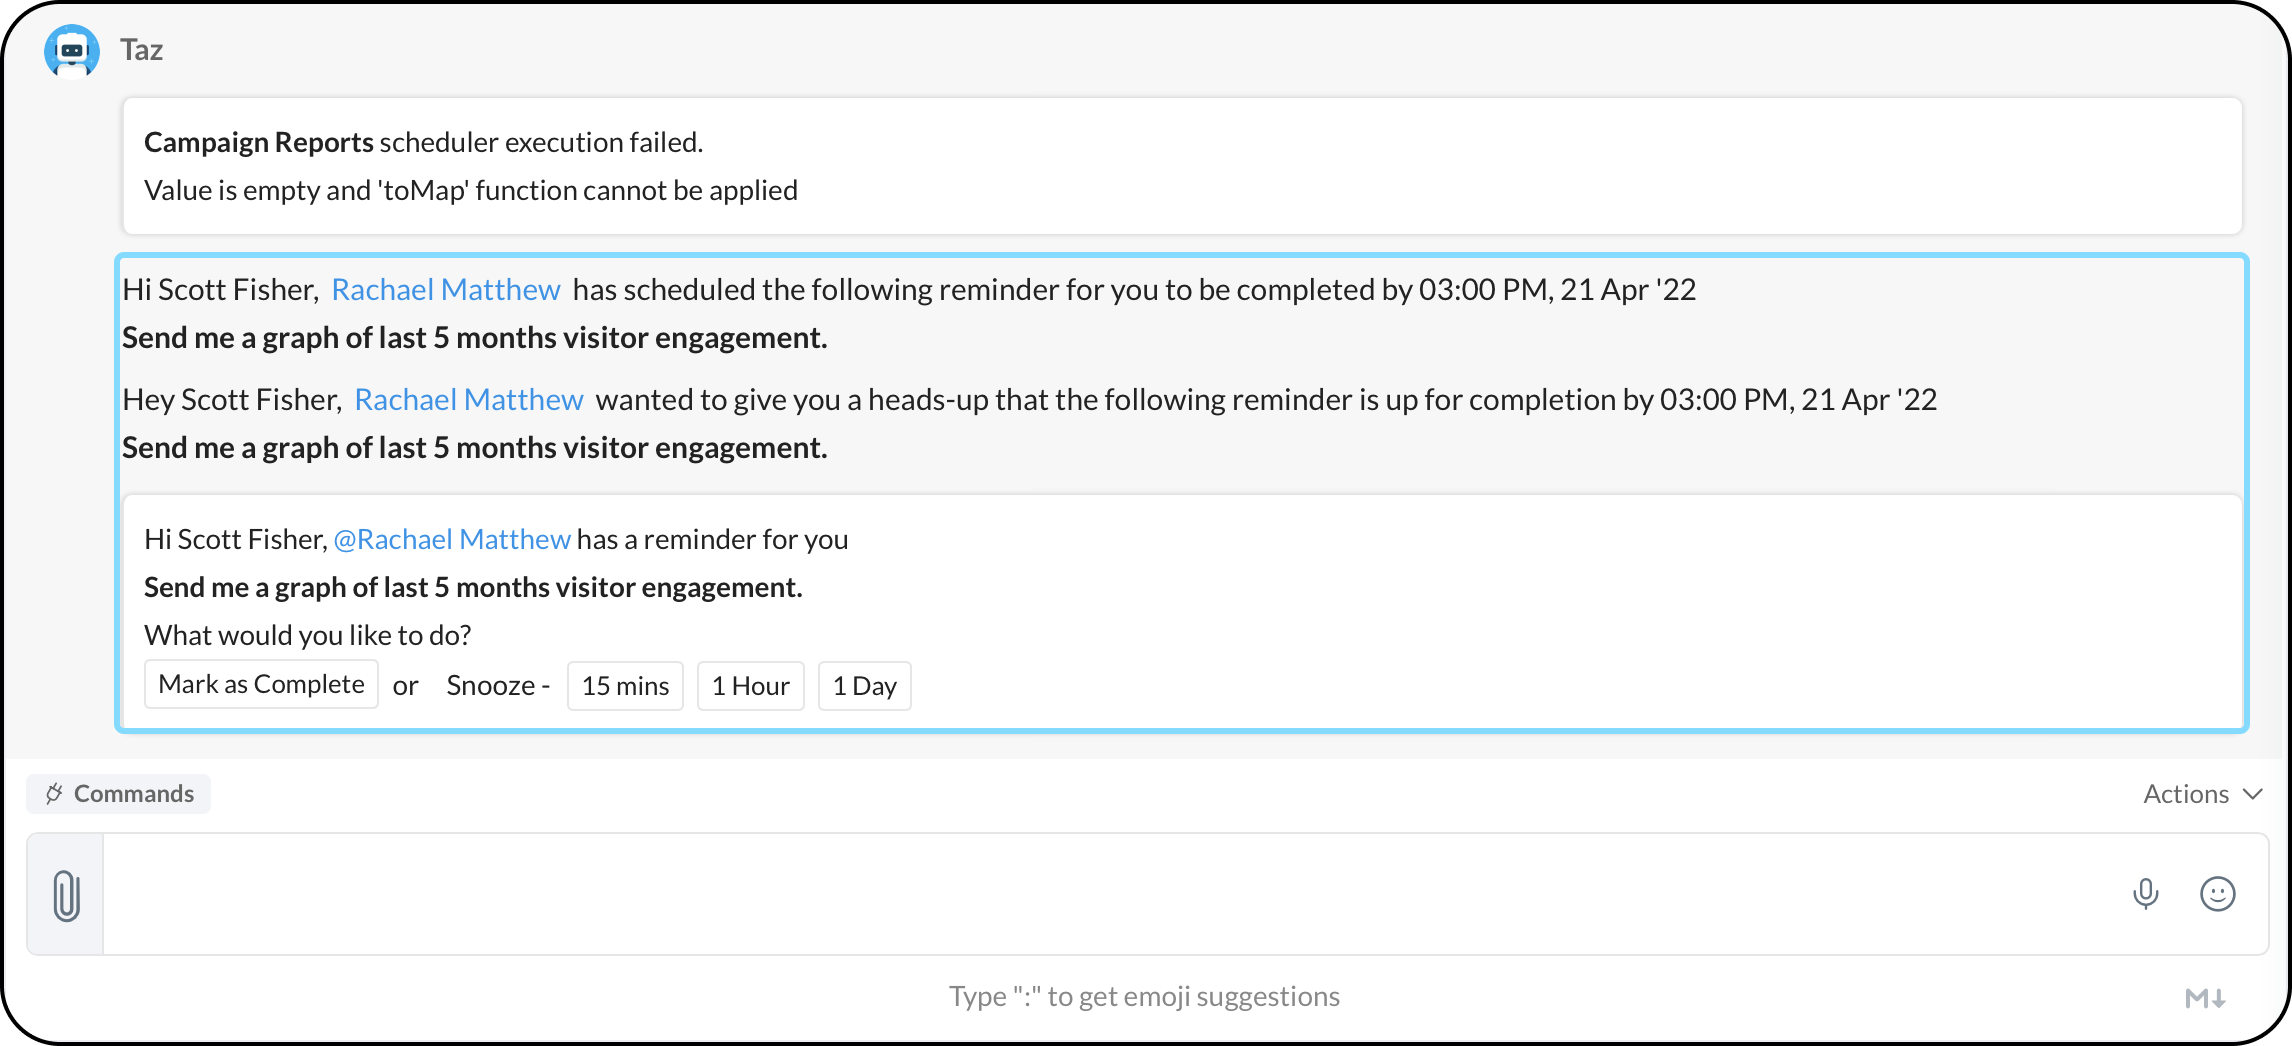Click the Taz chat title
This screenshot has width=2292, height=1046.
pyautogui.click(x=141, y=50)
